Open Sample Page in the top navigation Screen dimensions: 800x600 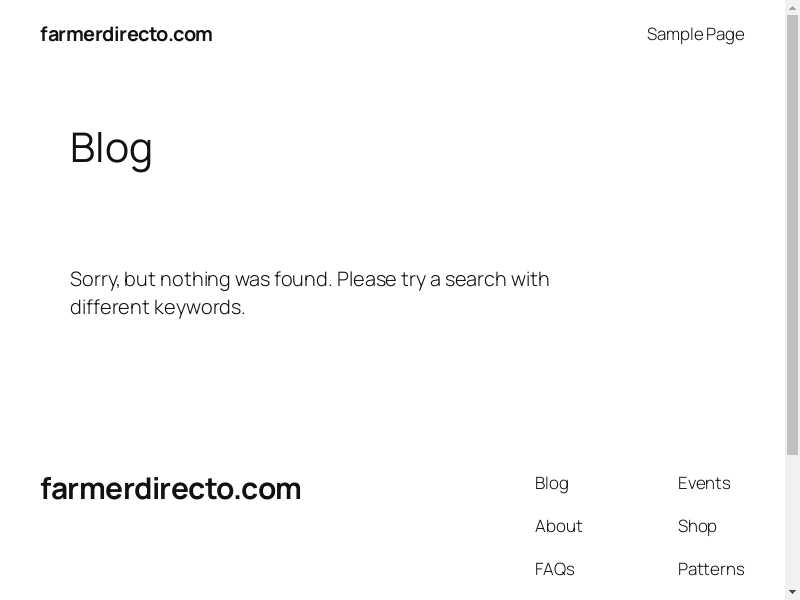coord(695,34)
